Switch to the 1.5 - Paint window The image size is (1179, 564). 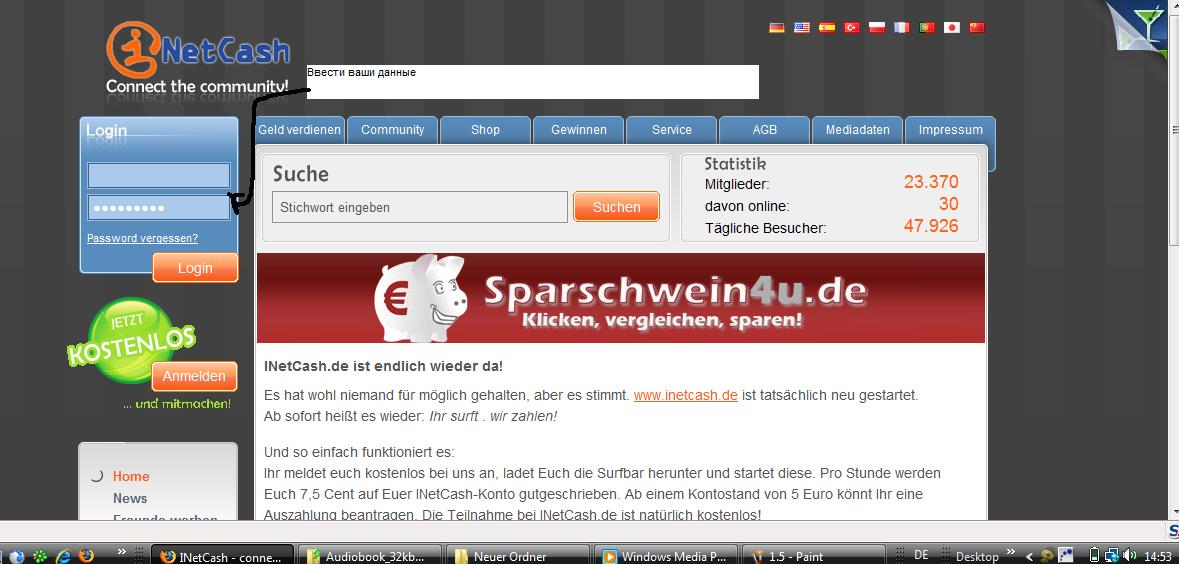(x=816, y=556)
